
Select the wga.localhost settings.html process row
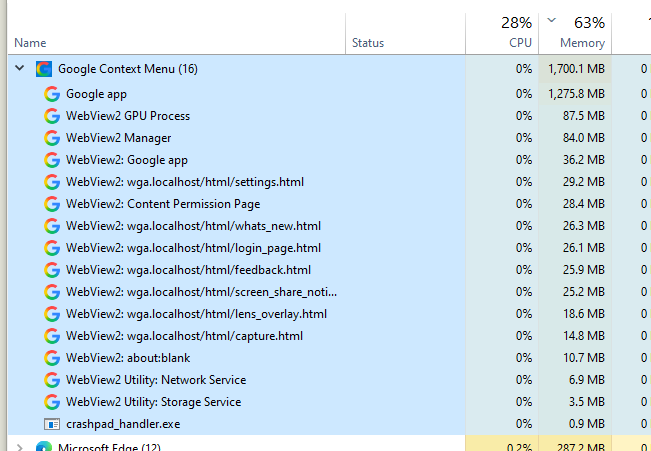236,182
